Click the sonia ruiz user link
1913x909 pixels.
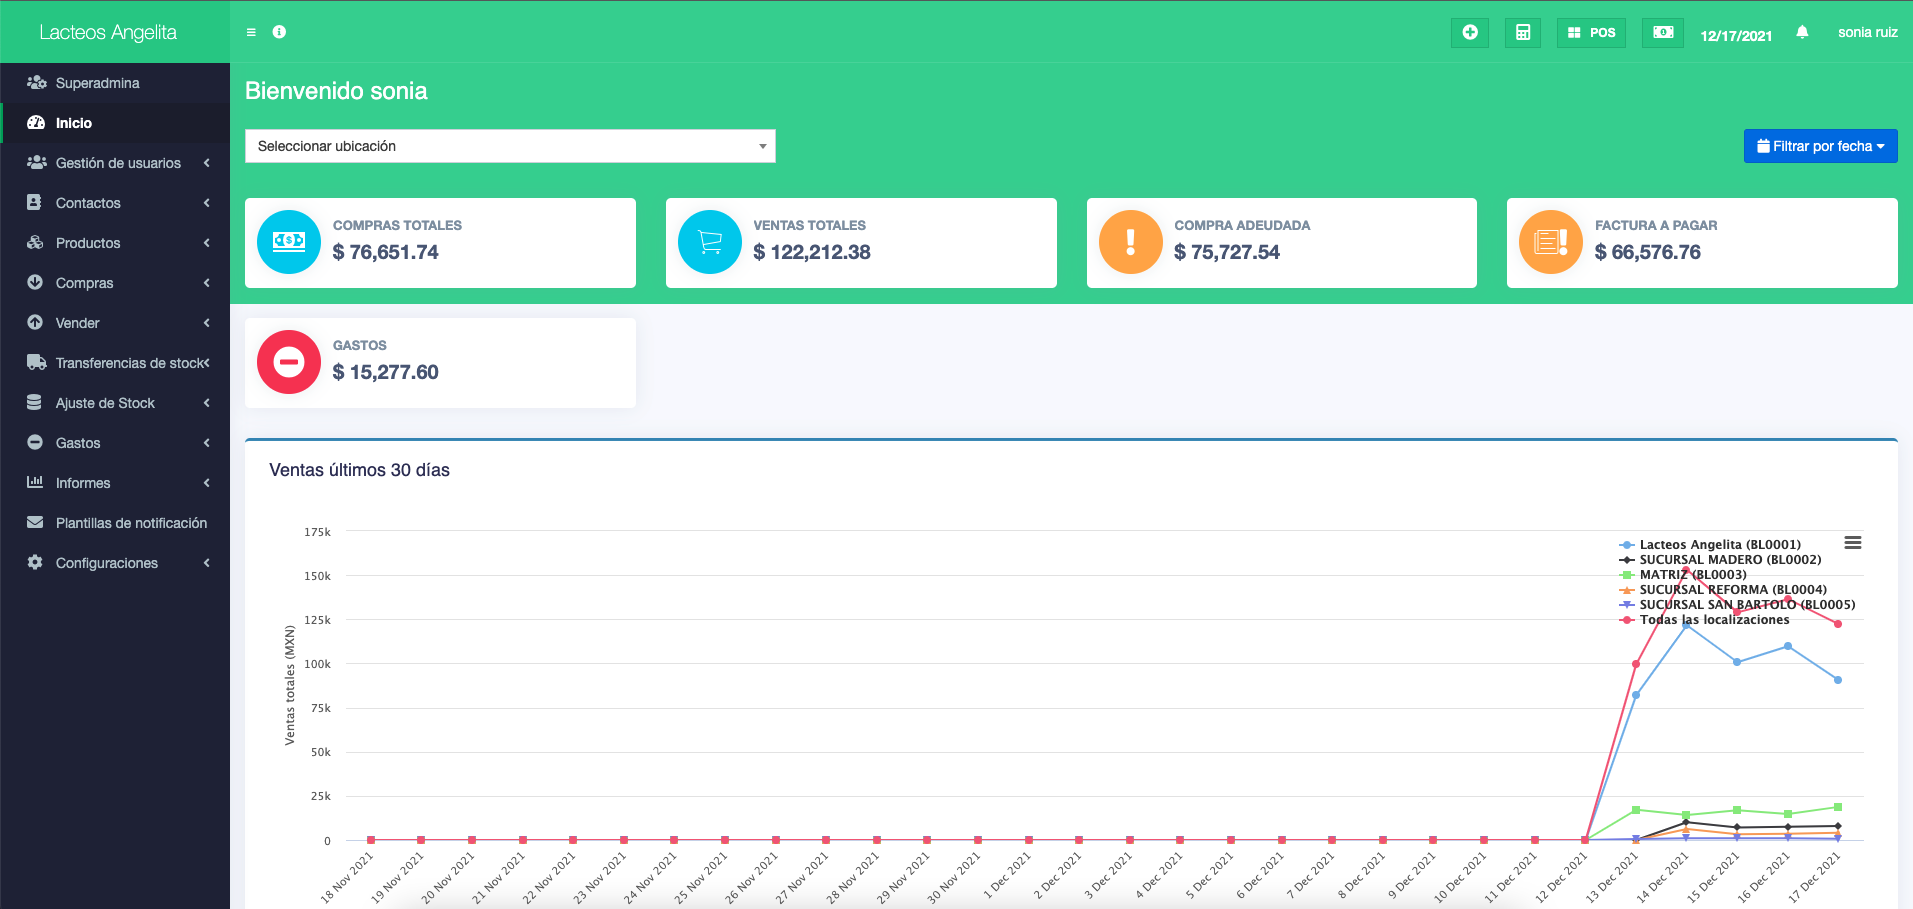(x=1867, y=32)
